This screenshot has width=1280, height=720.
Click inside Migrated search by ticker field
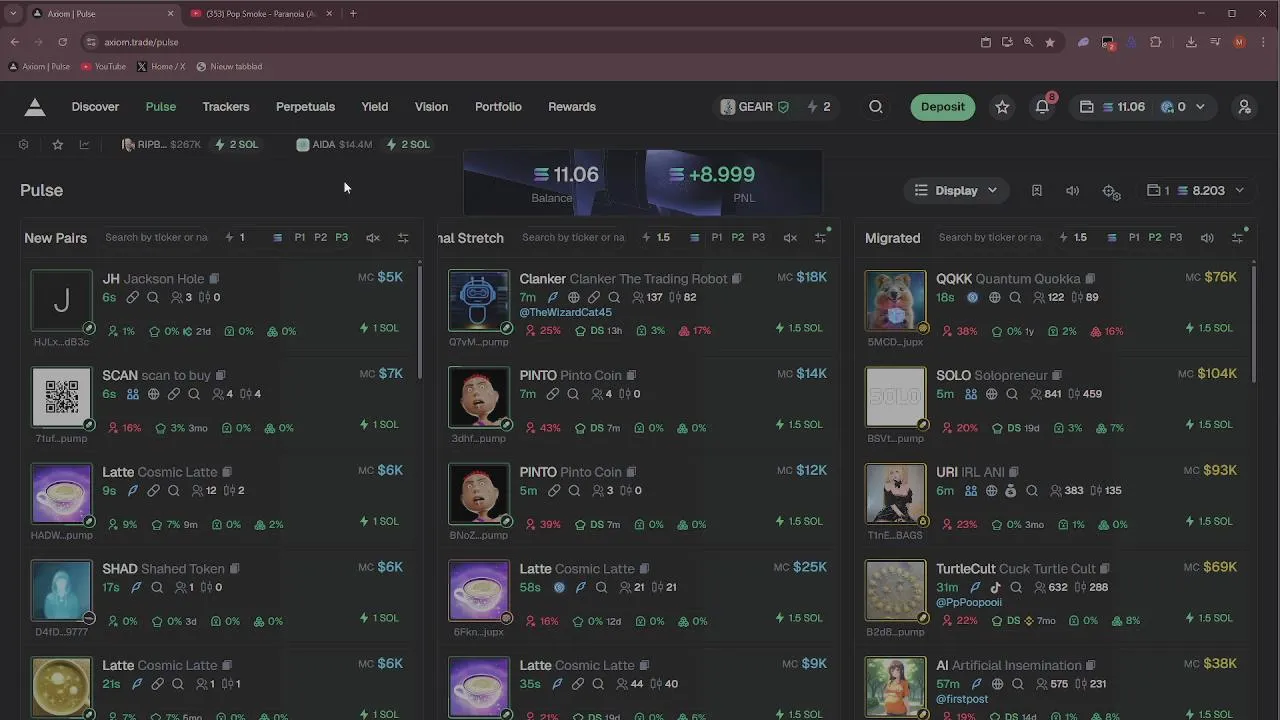click(x=990, y=238)
